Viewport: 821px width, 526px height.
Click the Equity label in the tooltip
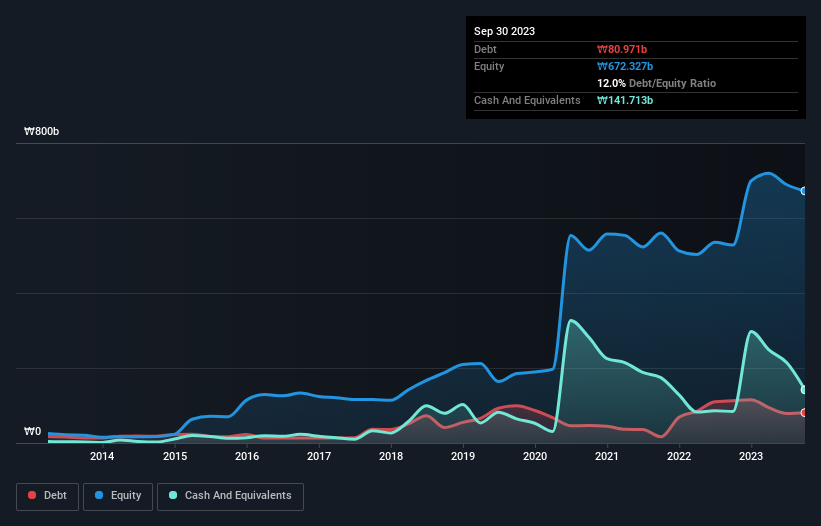point(489,66)
